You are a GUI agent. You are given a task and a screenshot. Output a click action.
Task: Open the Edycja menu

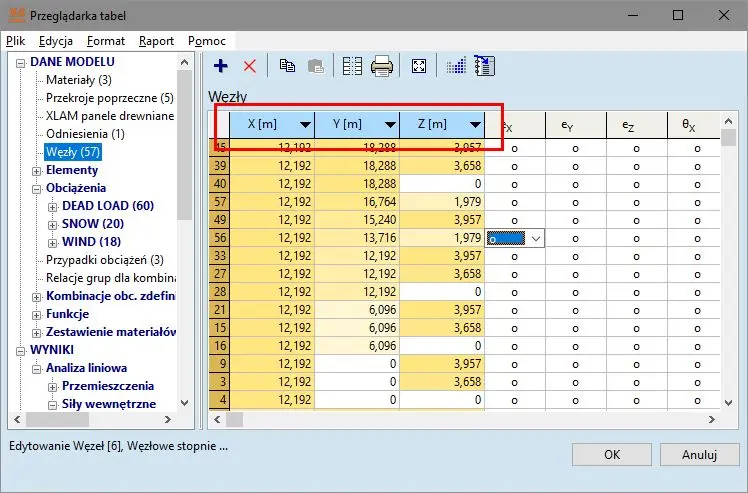[x=57, y=41]
